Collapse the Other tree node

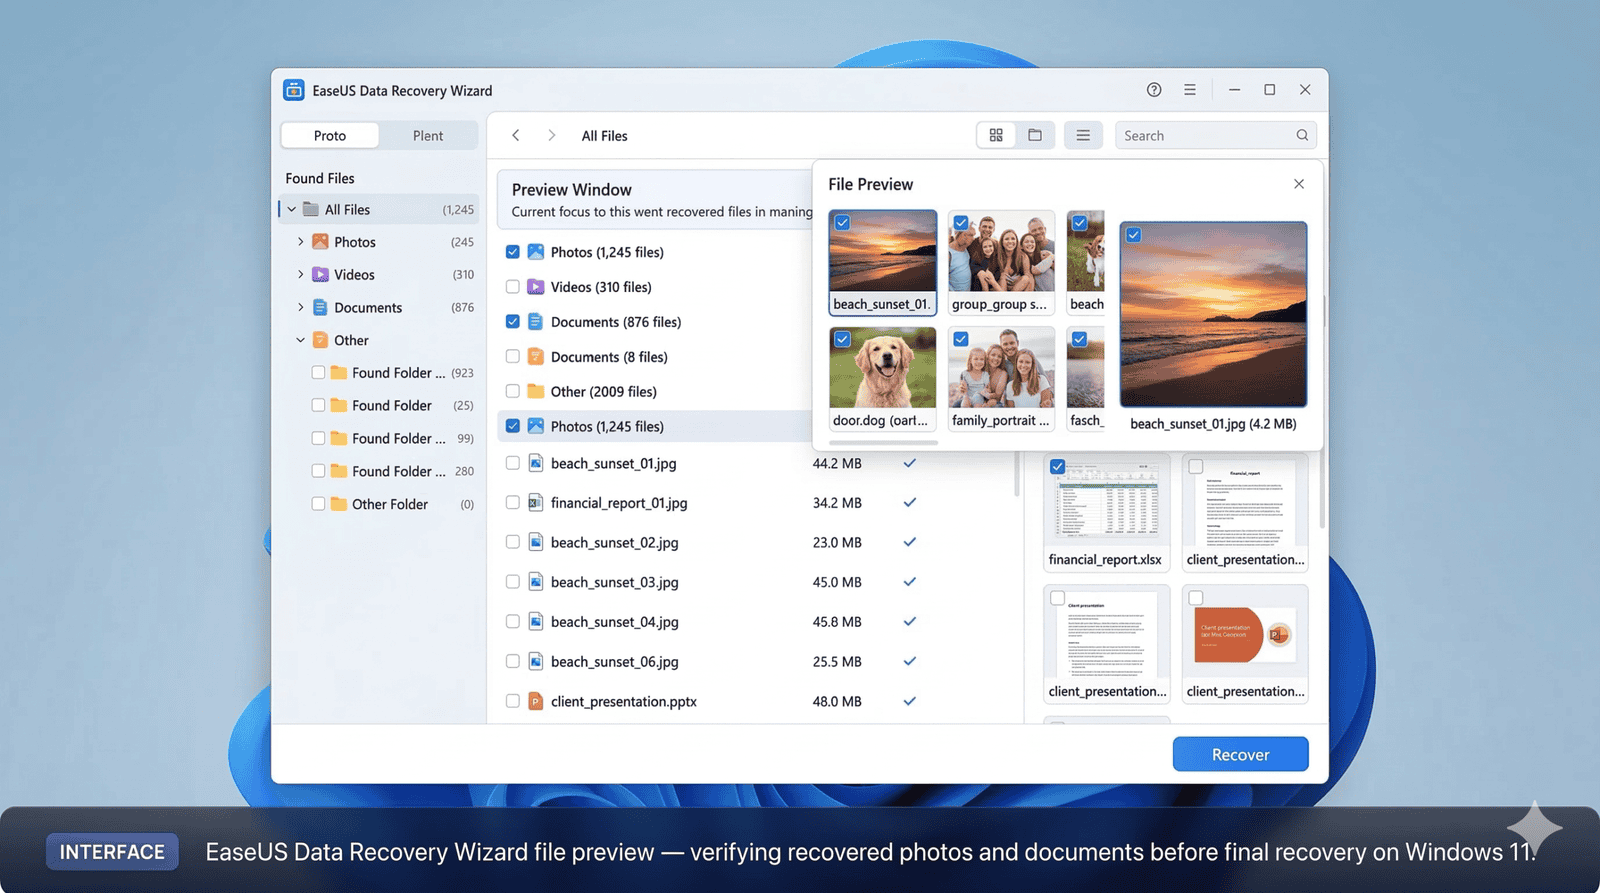(300, 340)
